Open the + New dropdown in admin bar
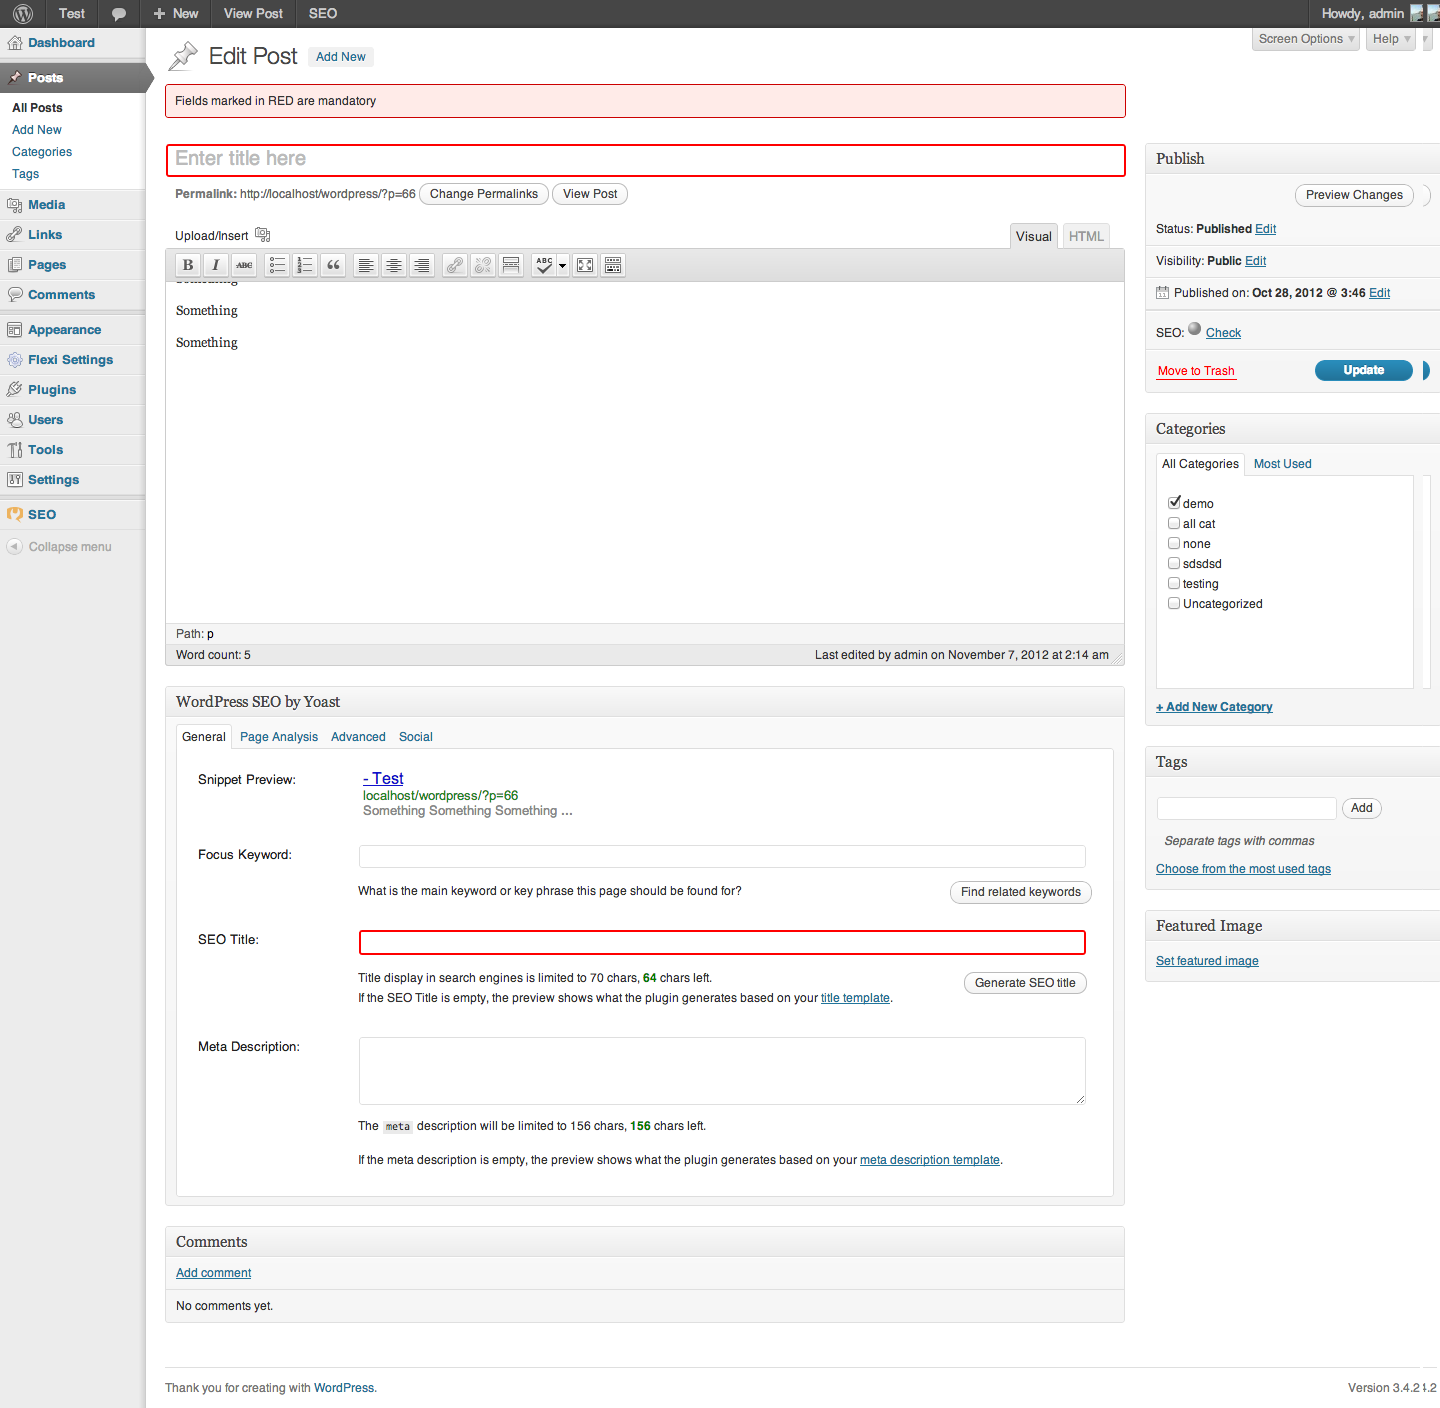 176,14
